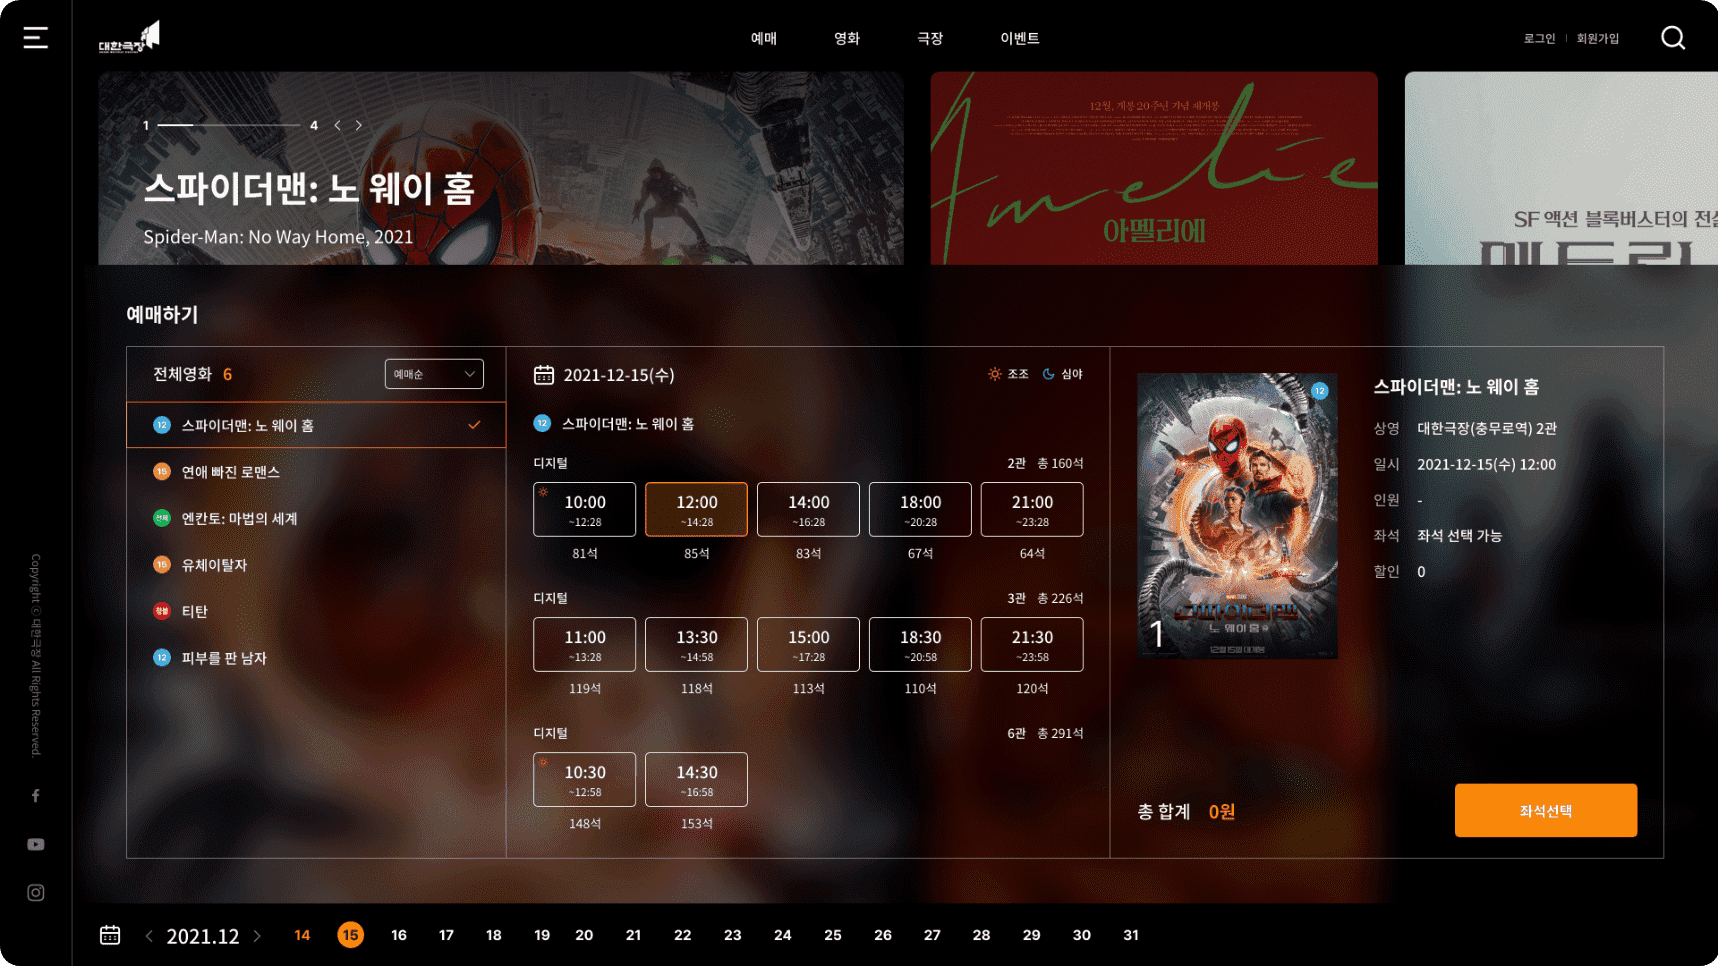Choose the 21:30 showtime in 3관
The height and width of the screenshot is (966, 1720).
click(x=1032, y=645)
